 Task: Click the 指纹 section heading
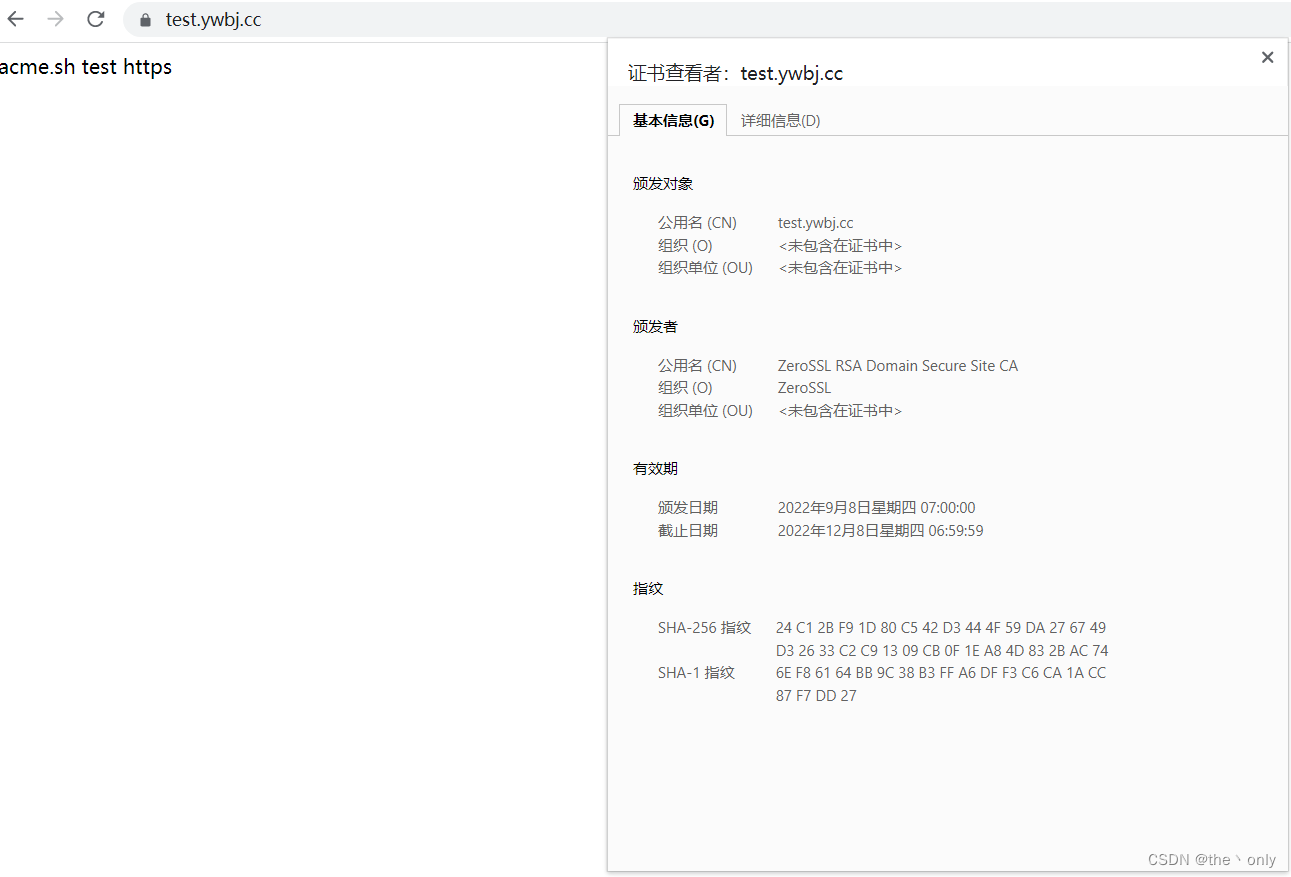(648, 589)
